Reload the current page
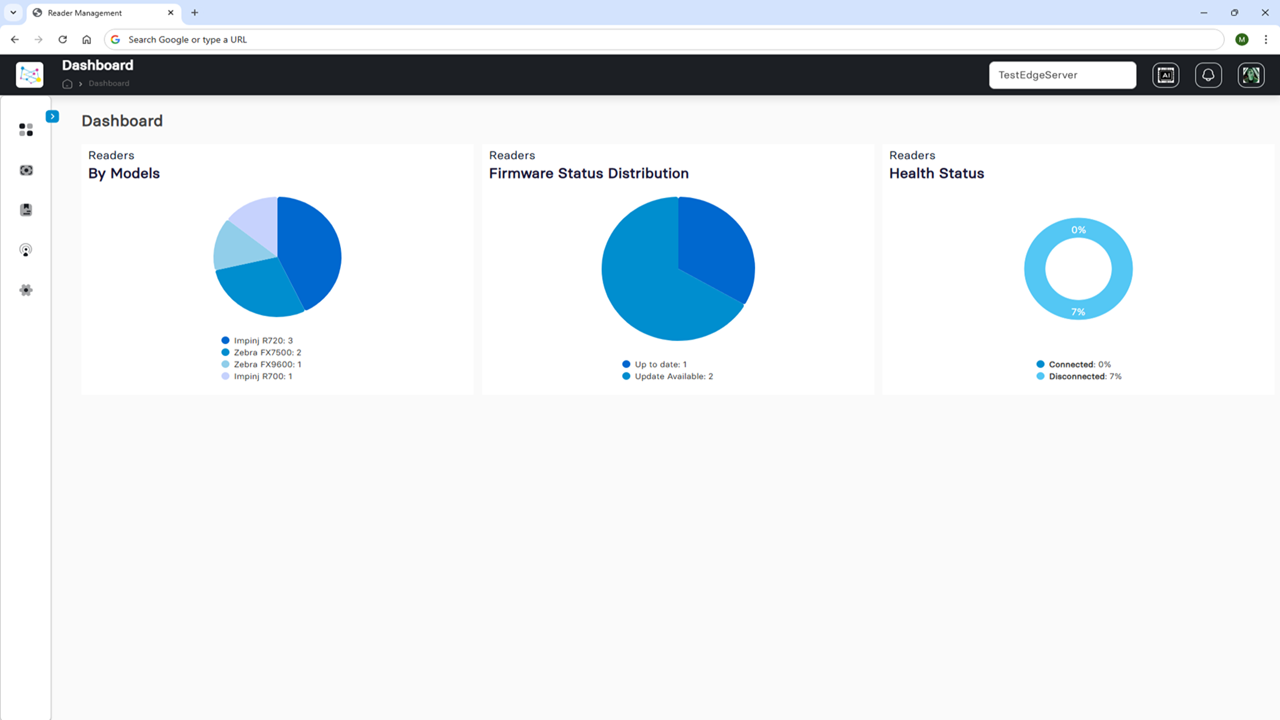 pyautogui.click(x=63, y=40)
